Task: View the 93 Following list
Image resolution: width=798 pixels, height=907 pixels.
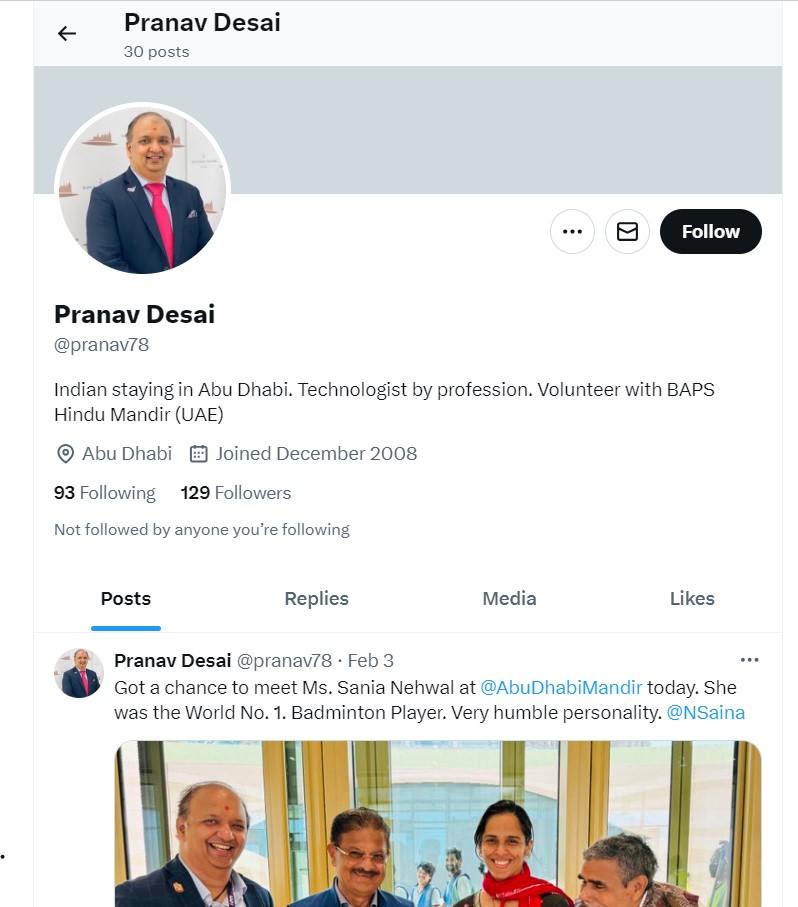Action: coord(104,492)
